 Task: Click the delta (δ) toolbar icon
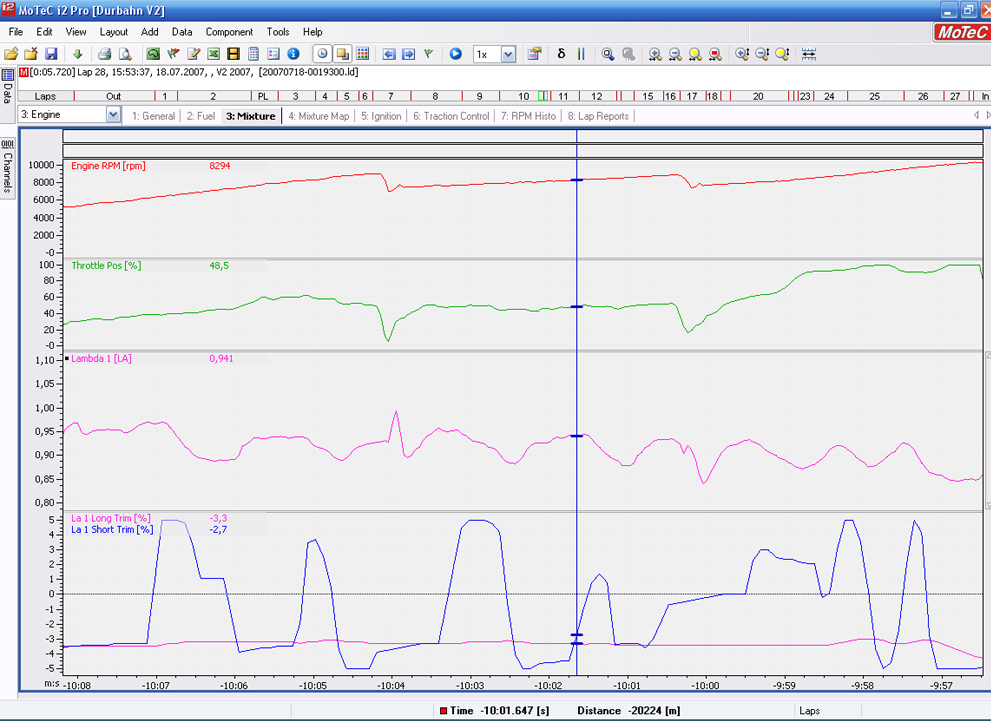[561, 54]
